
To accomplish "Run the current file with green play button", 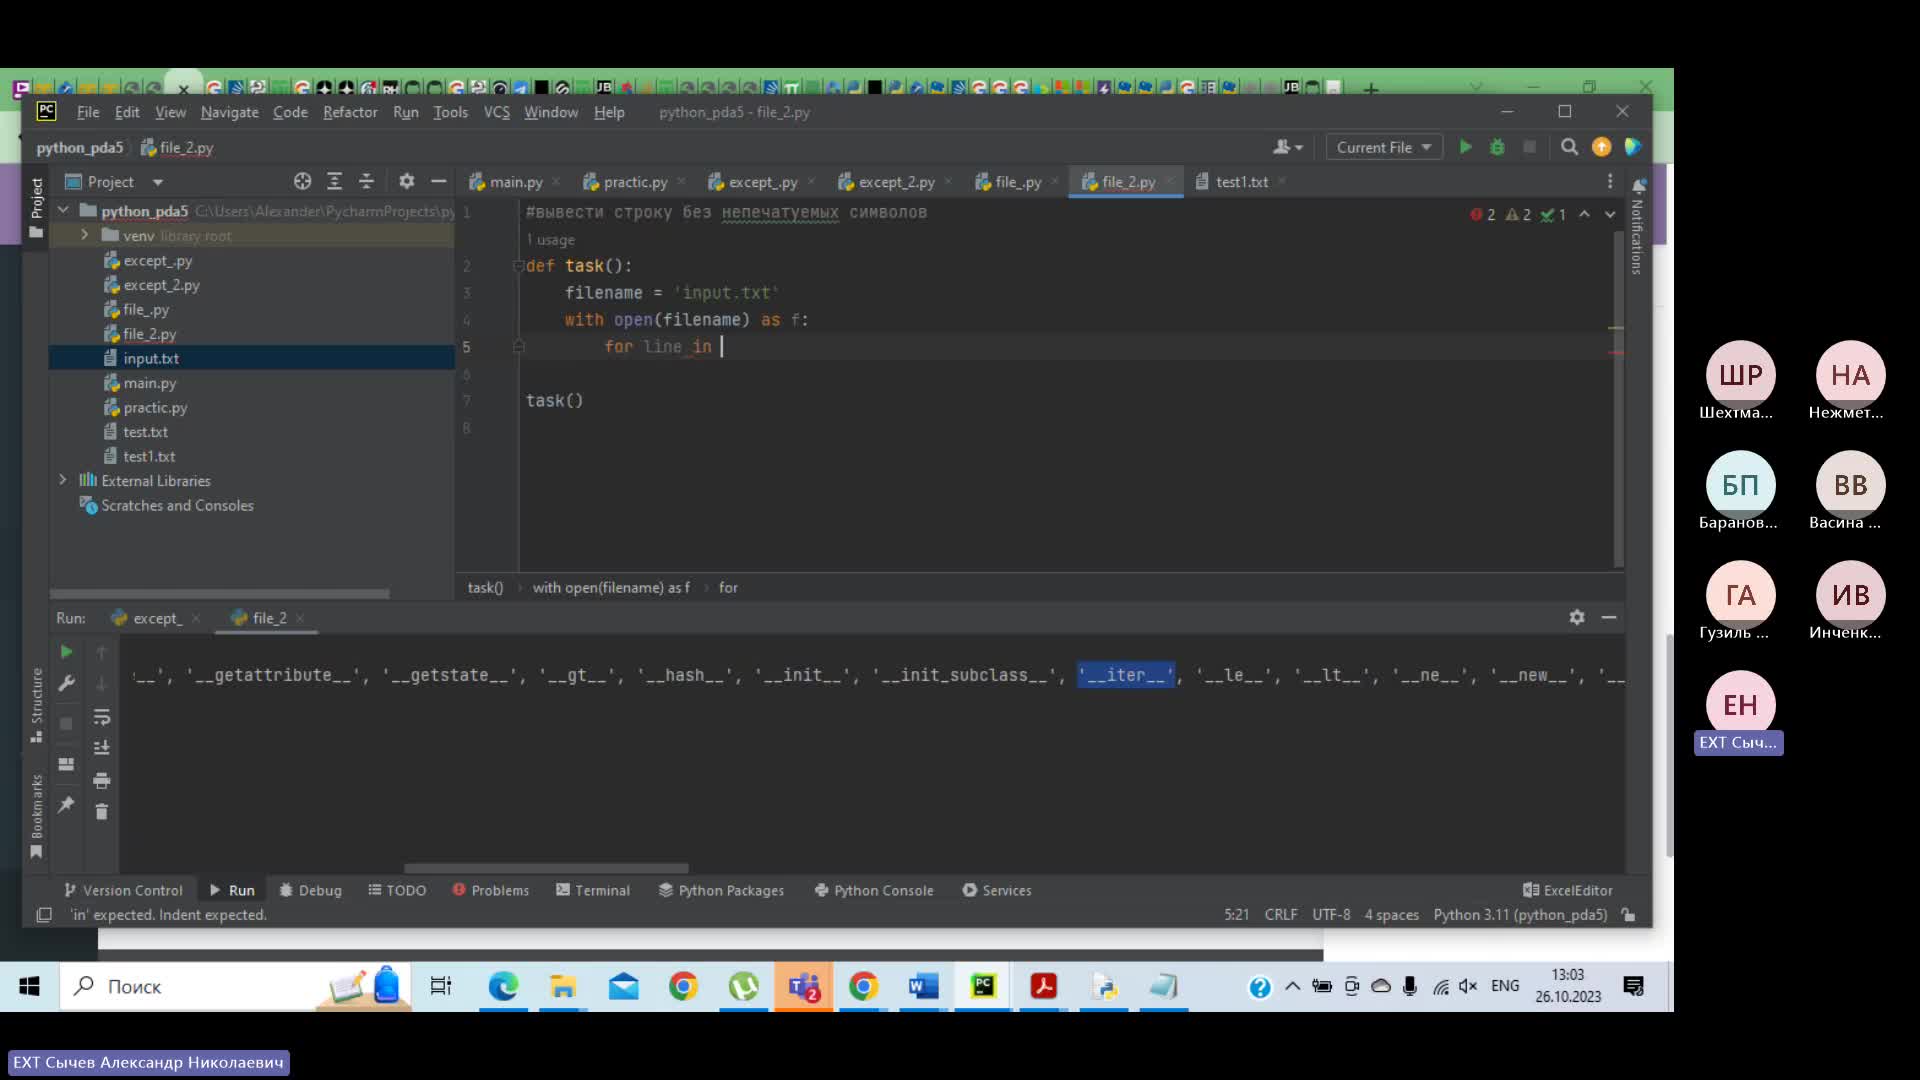I will coord(1465,147).
